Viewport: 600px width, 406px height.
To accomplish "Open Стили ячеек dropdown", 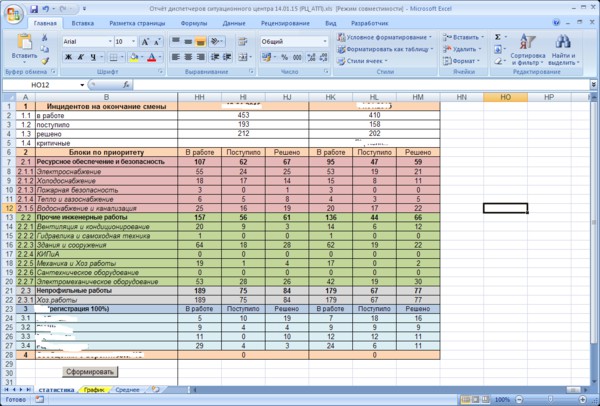I will (362, 61).
